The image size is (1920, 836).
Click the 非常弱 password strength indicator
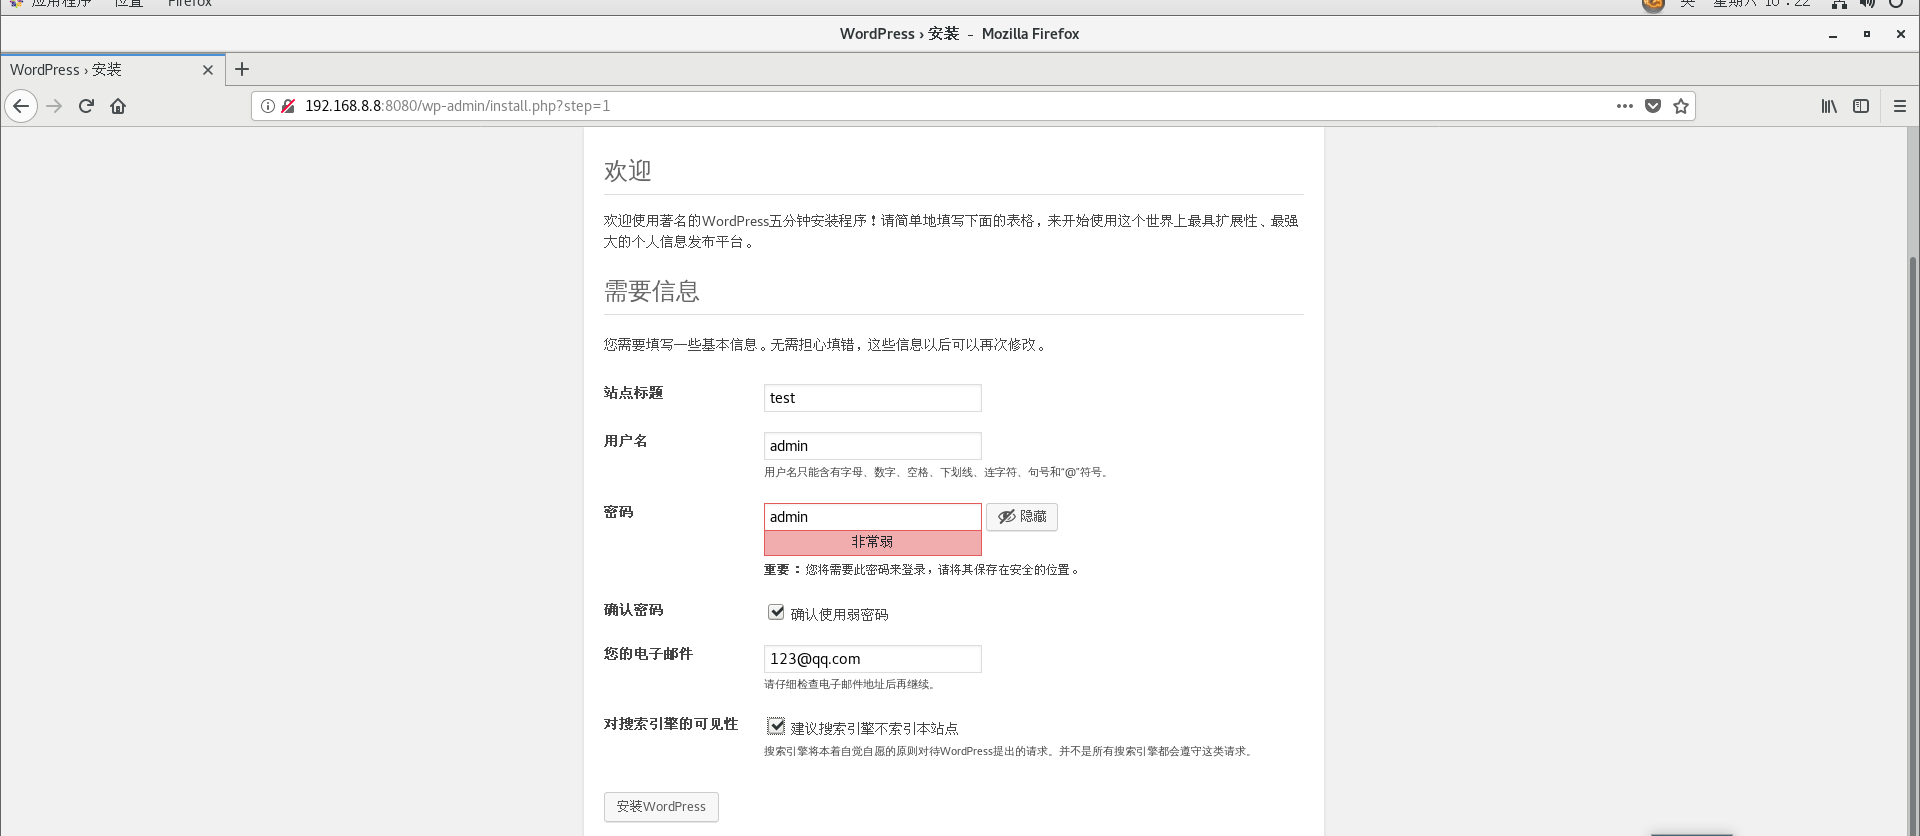tap(872, 542)
